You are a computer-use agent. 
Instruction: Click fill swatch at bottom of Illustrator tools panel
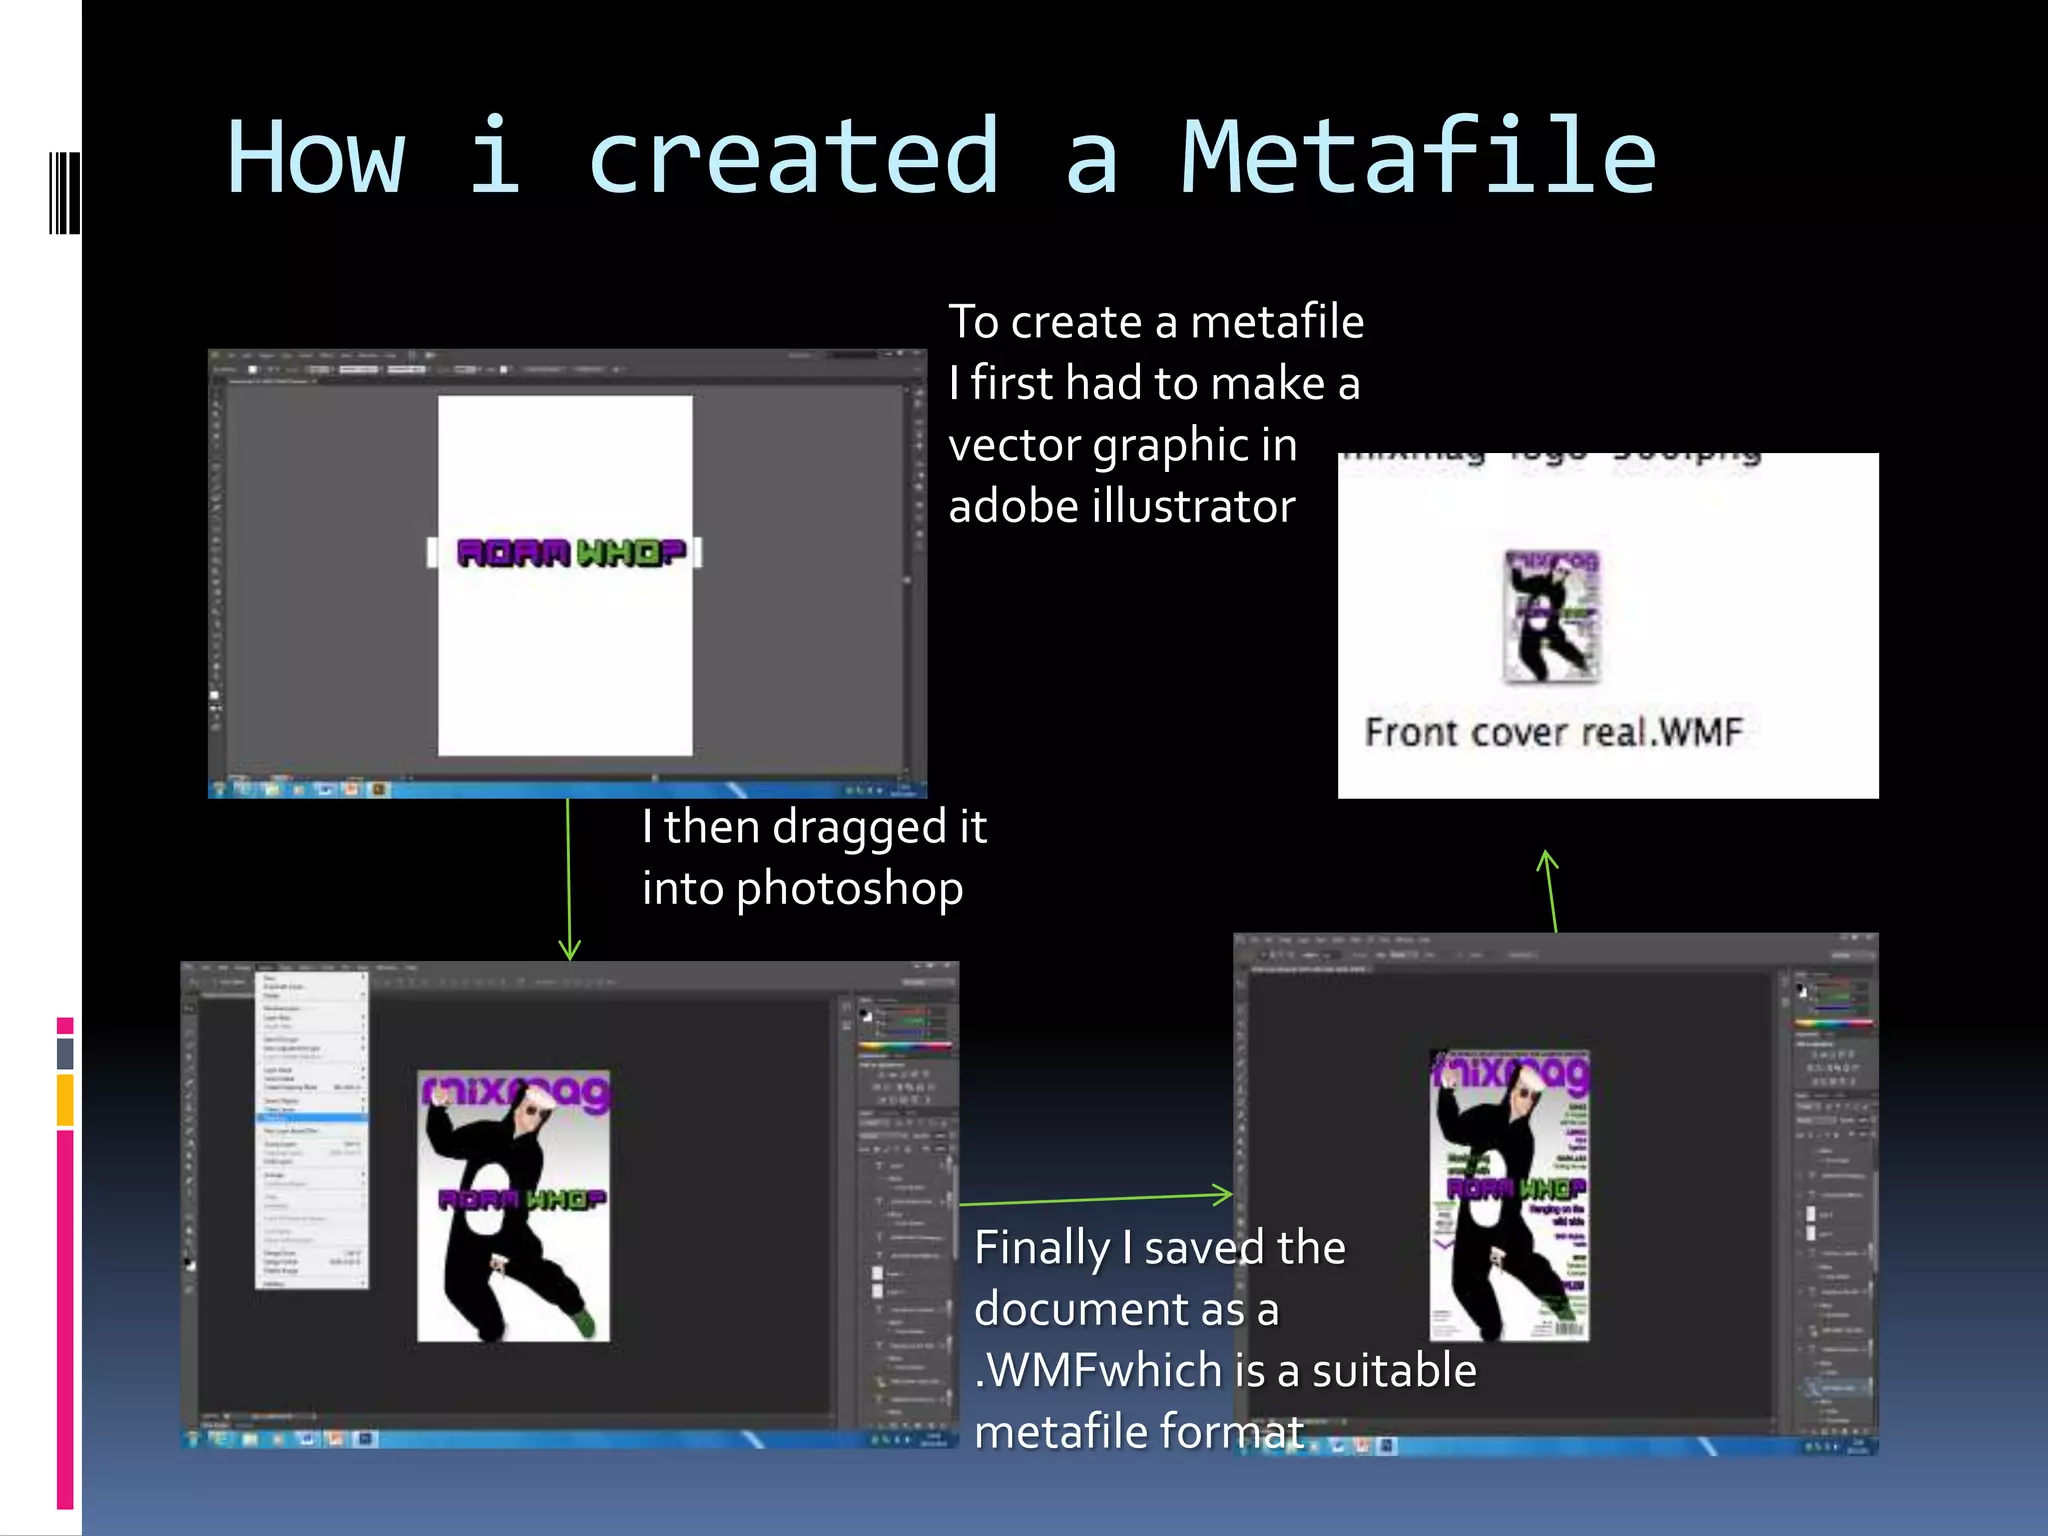click(214, 694)
